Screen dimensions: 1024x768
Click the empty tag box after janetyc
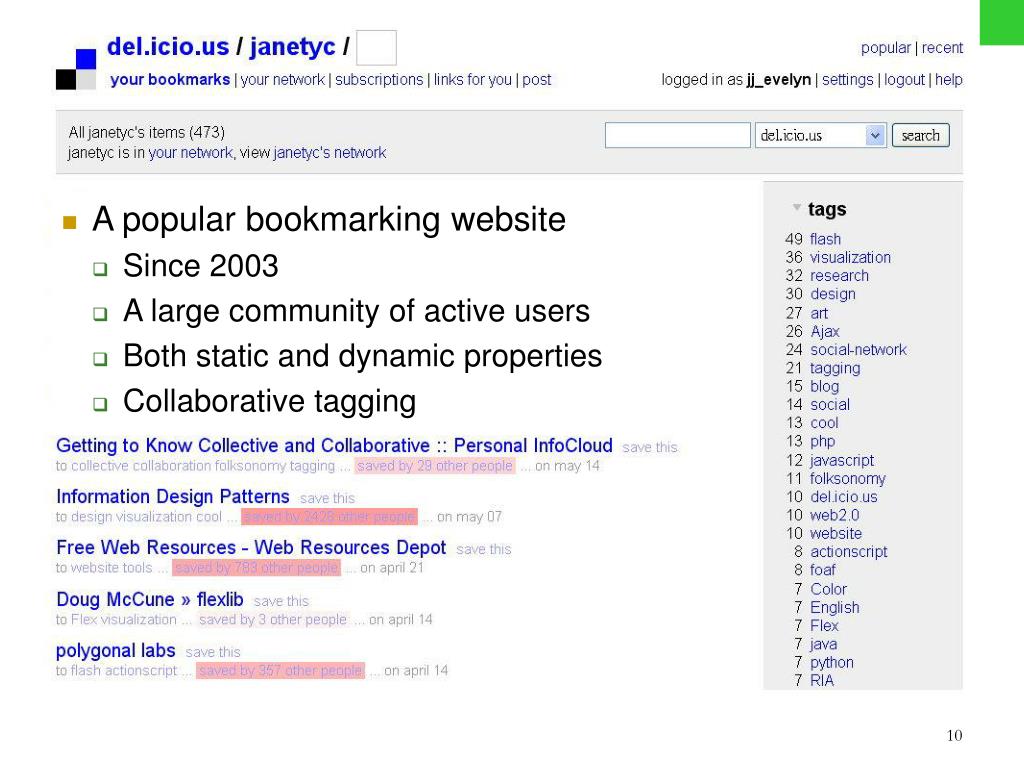tap(376, 48)
